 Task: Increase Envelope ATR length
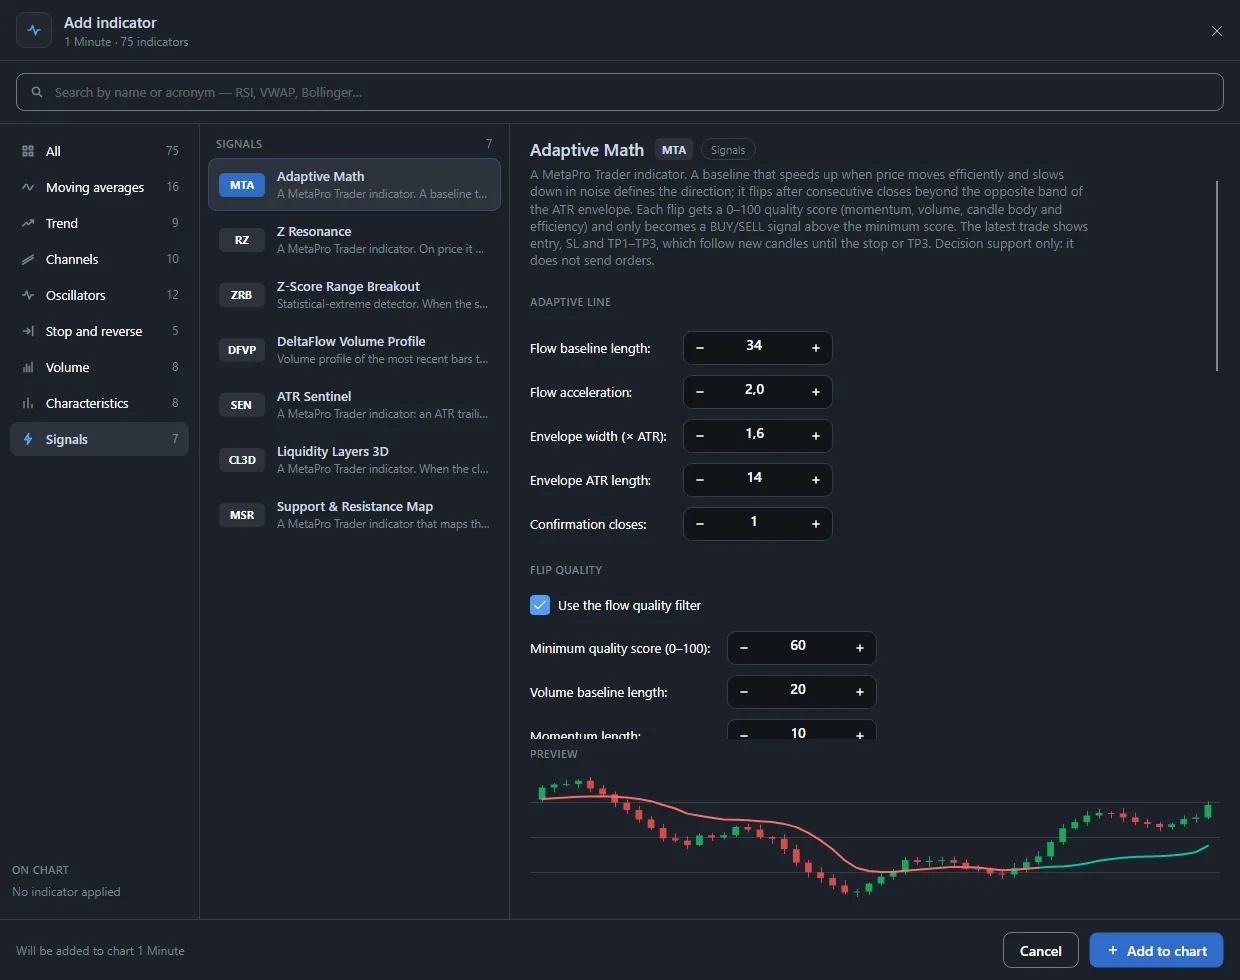tap(816, 480)
